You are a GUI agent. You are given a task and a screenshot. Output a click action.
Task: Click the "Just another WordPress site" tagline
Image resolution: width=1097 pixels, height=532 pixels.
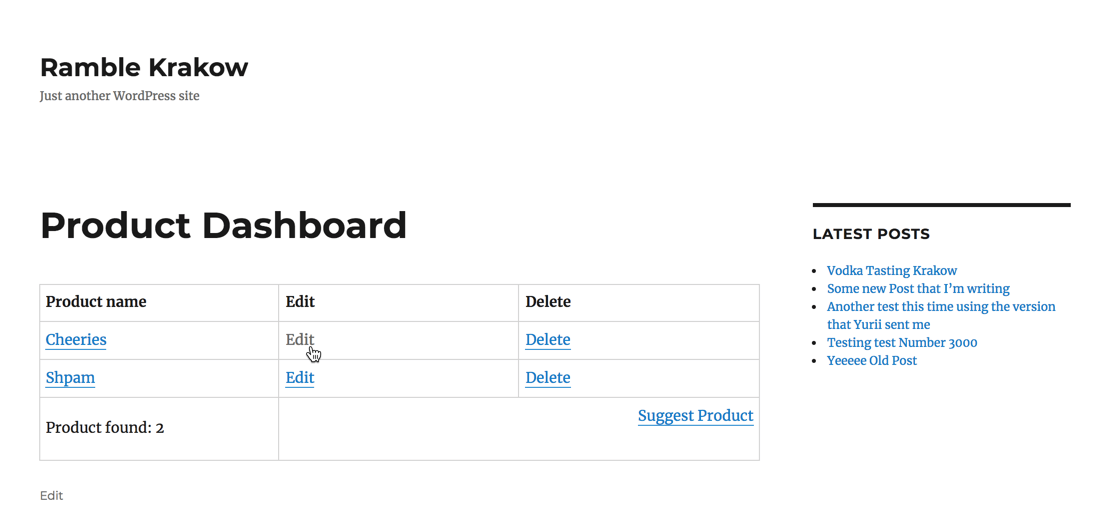tap(120, 96)
